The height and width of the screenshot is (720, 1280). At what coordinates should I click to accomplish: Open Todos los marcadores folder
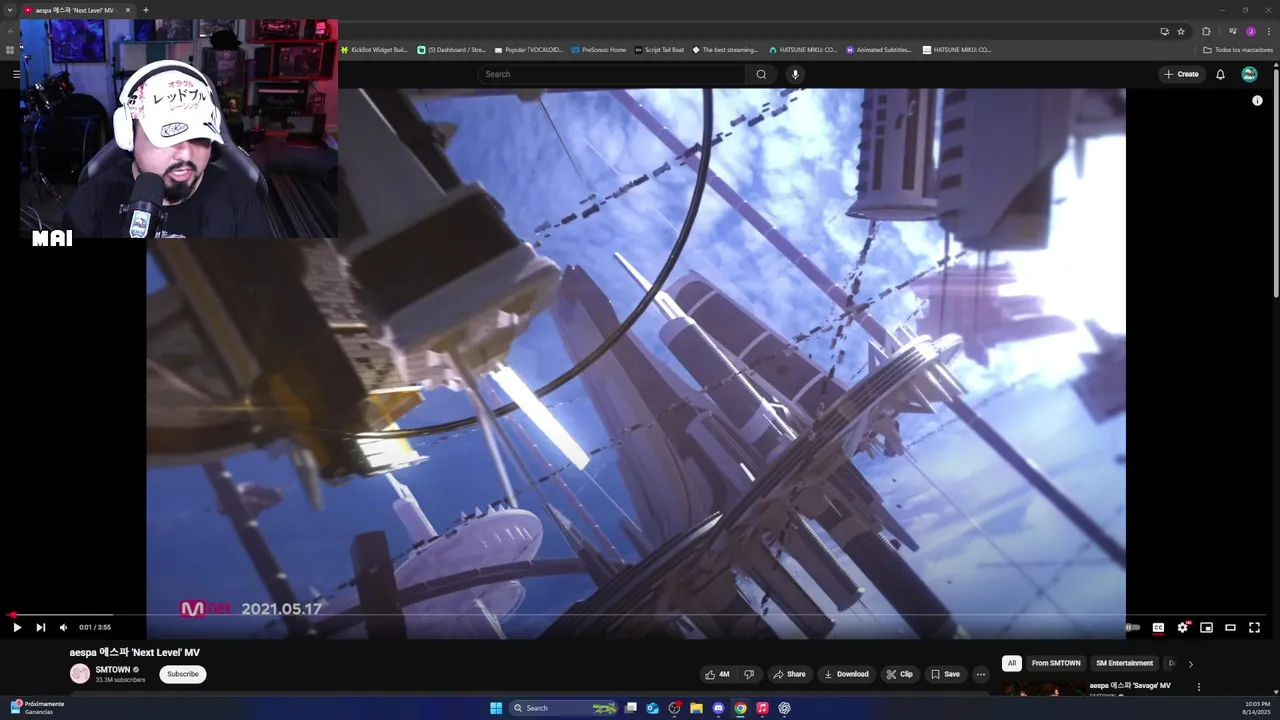(x=1238, y=49)
